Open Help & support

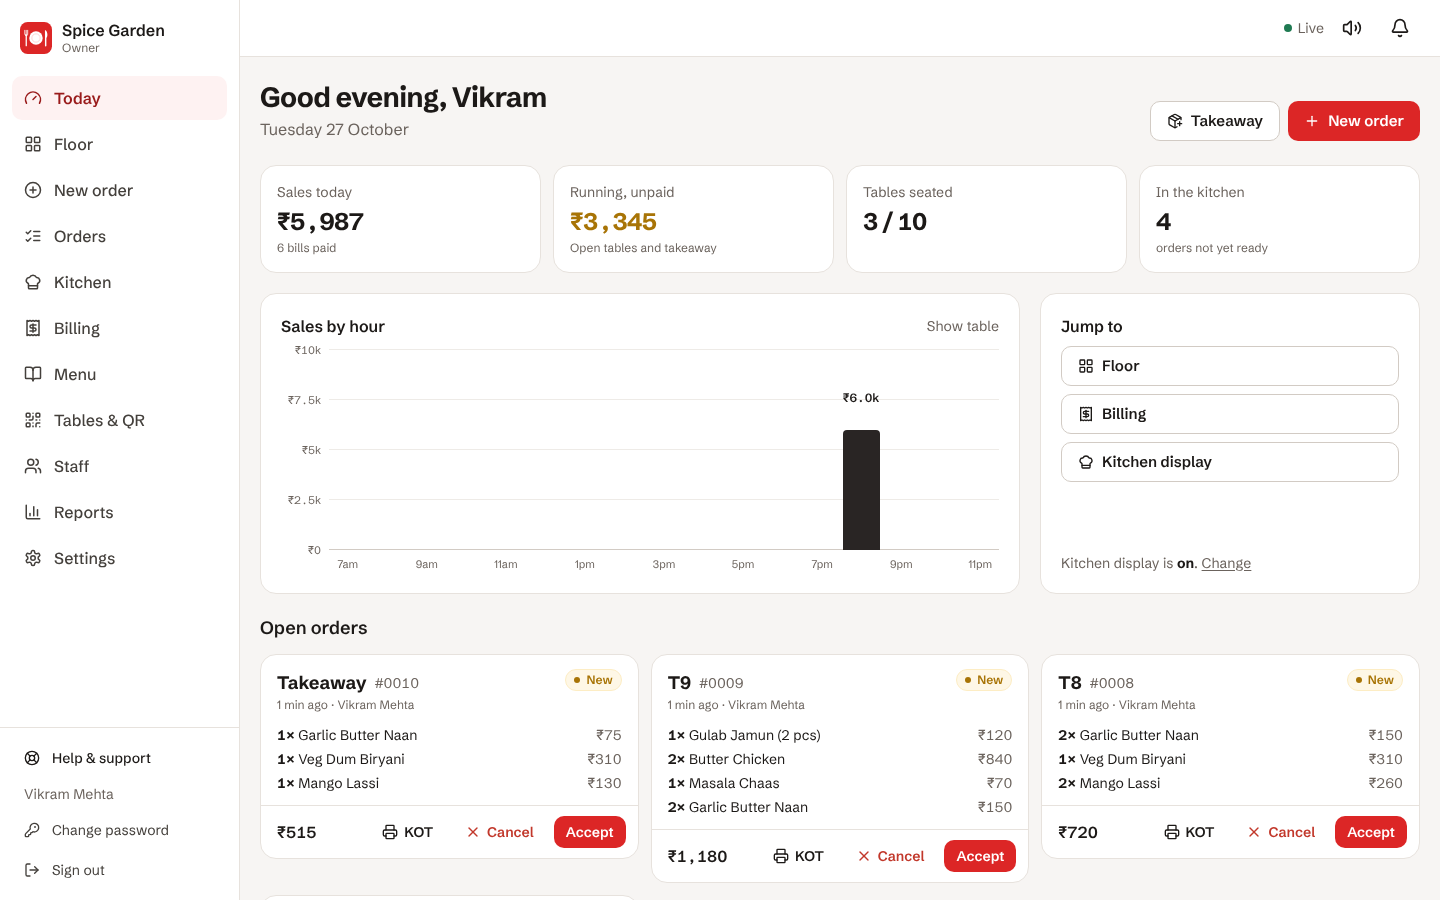[x=120, y=758]
